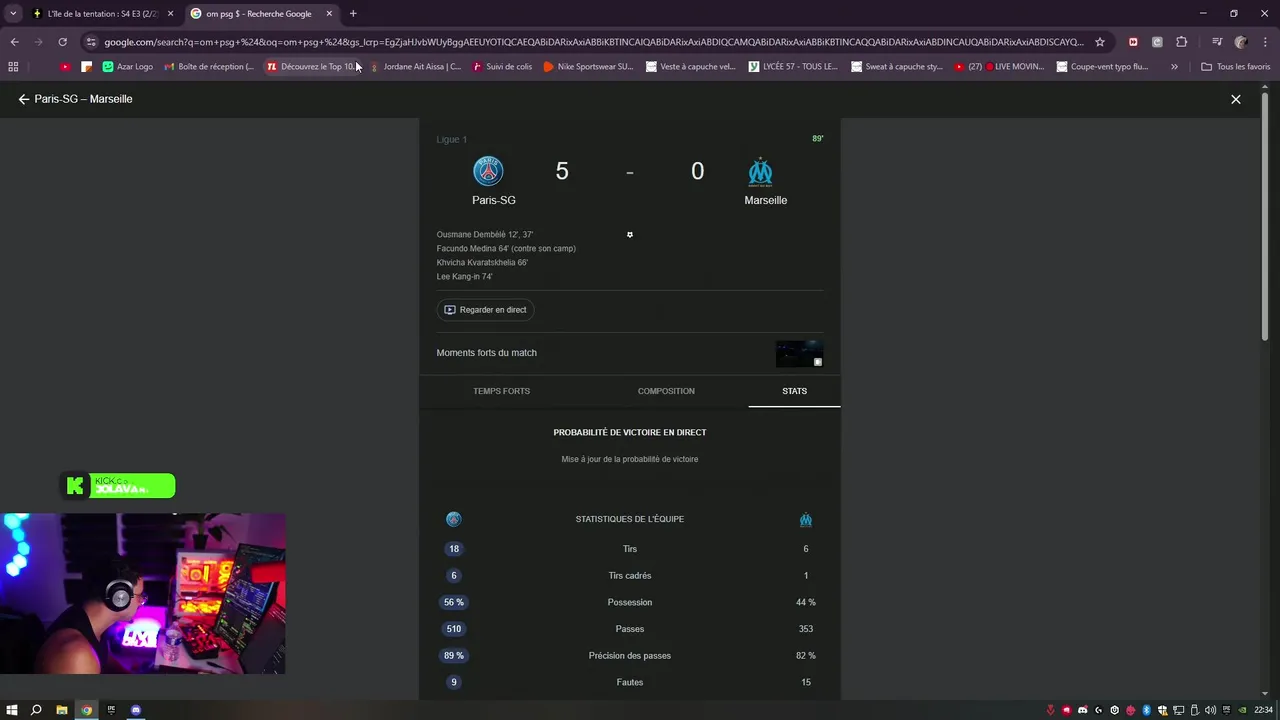Click the address bar URL
The image size is (1280, 720).
(594, 42)
